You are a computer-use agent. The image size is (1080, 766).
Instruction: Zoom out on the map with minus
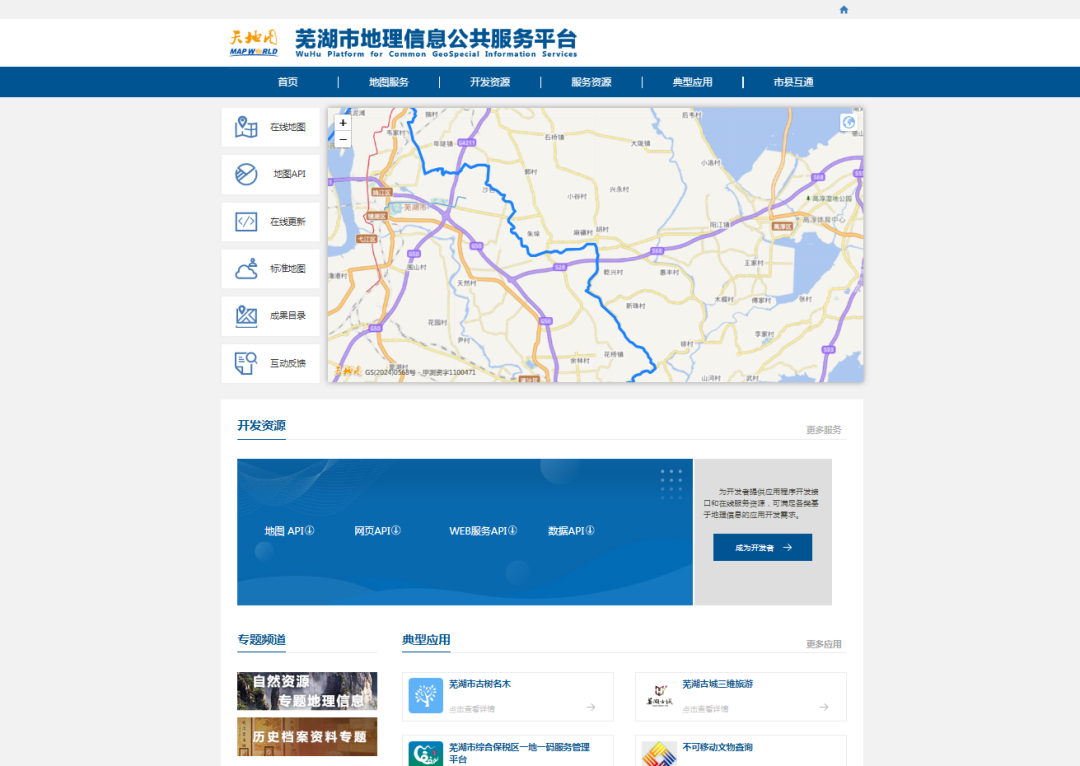pyautogui.click(x=343, y=139)
